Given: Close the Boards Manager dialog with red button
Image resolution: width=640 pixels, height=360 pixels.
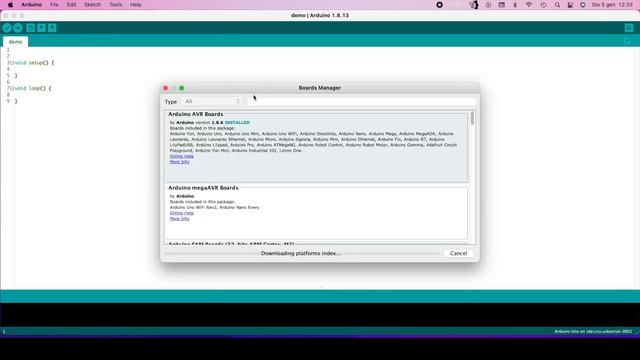Looking at the screenshot, I should 166,88.
